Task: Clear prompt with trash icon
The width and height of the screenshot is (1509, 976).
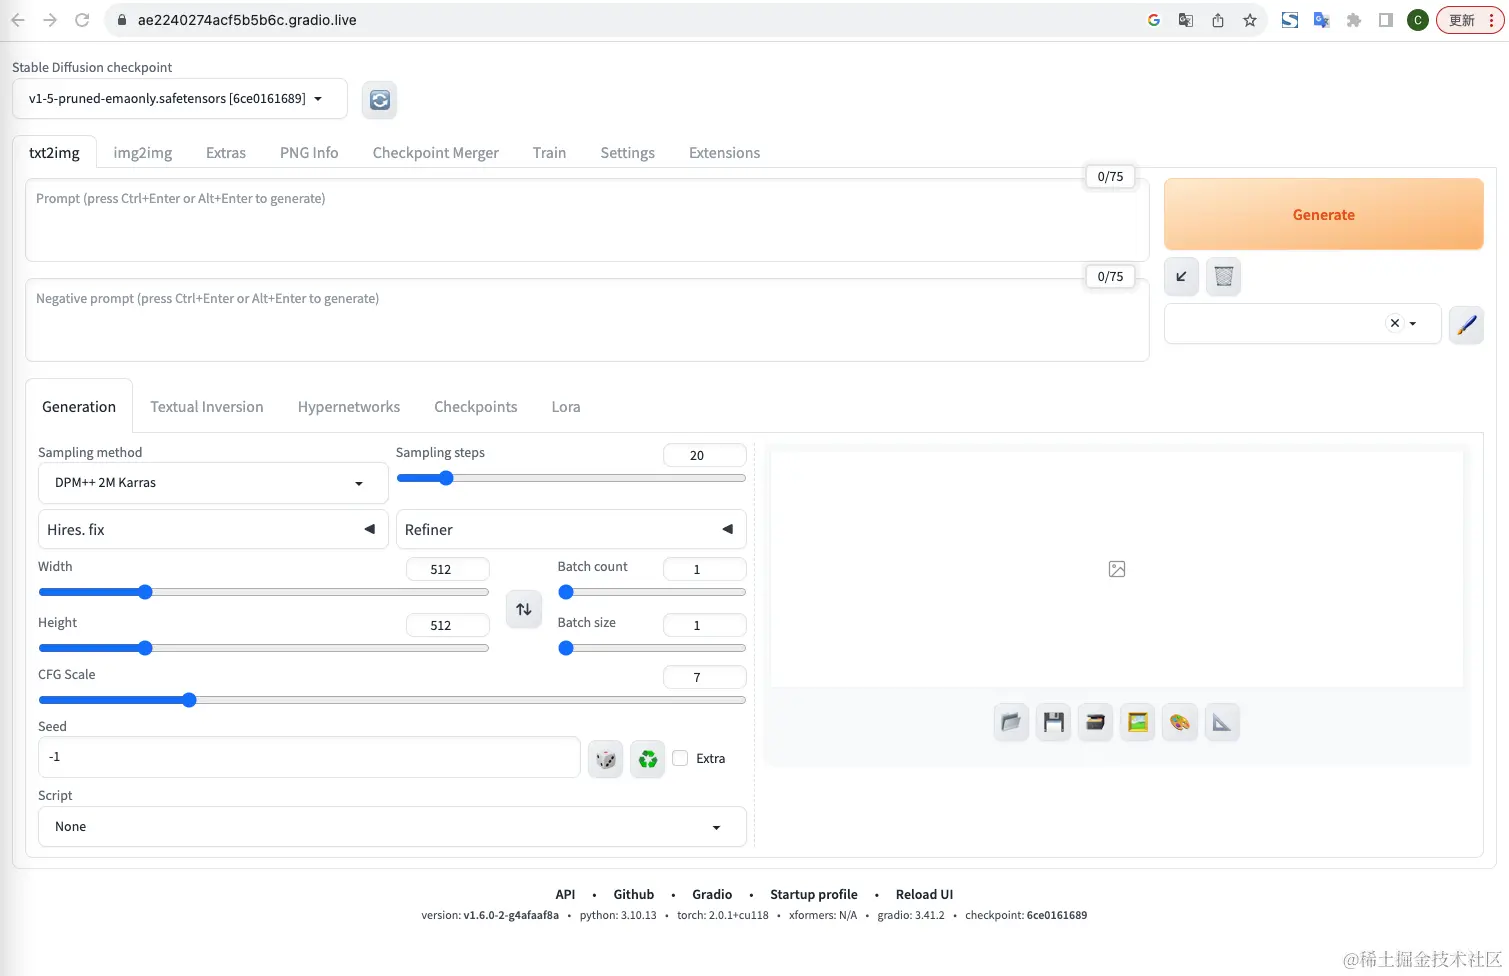Action: pos(1223,277)
